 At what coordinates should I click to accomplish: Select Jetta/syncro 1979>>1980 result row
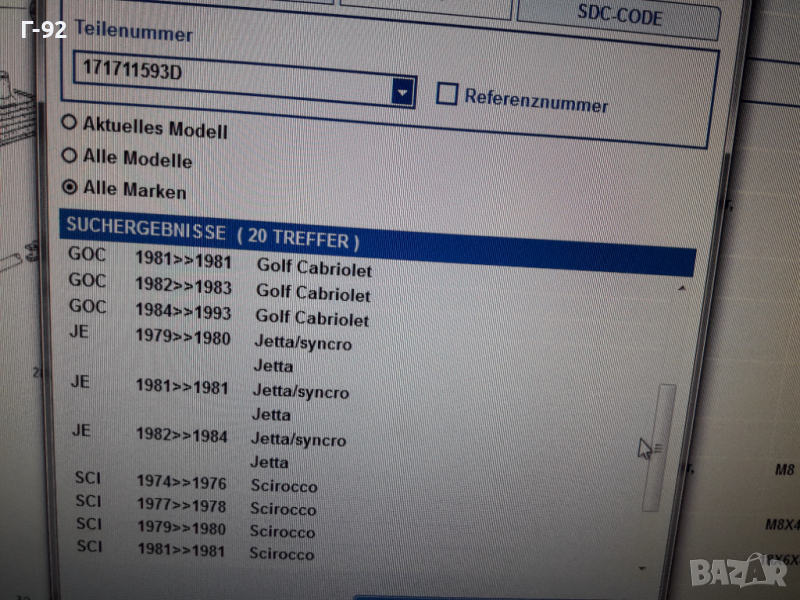point(301,343)
